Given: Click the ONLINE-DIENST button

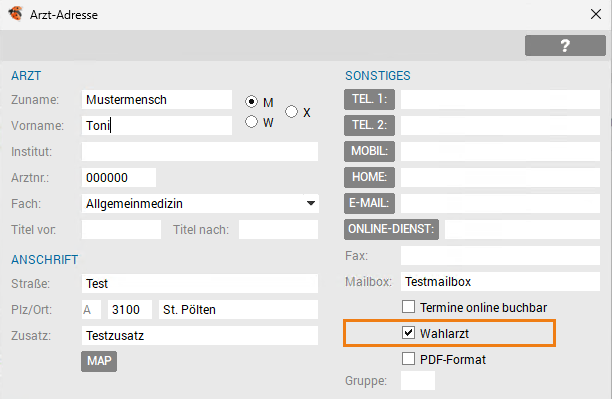Looking at the screenshot, I should [391, 229].
